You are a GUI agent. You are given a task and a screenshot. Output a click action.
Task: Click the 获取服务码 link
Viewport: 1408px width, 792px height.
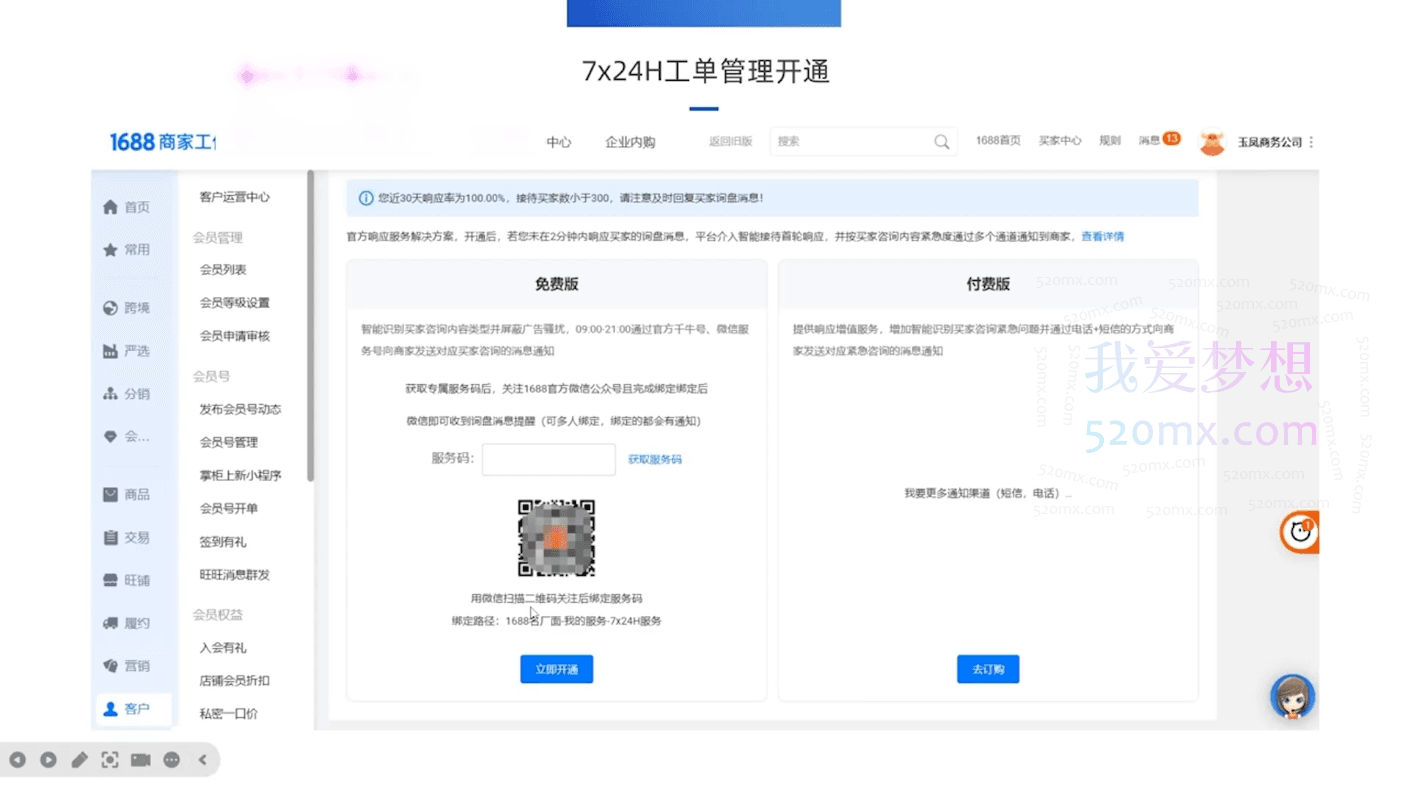pyautogui.click(x=656, y=459)
